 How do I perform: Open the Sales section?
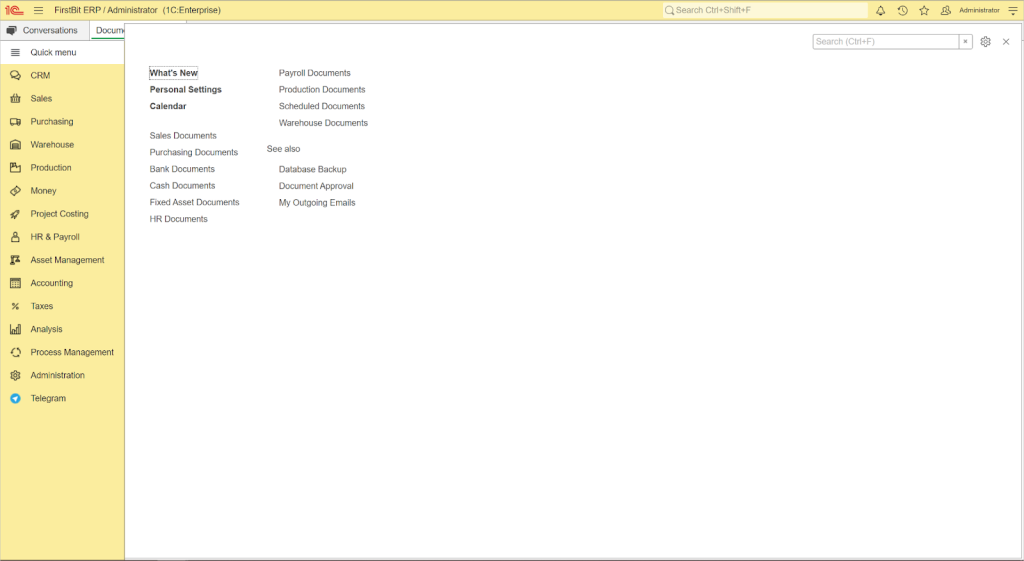62,98
